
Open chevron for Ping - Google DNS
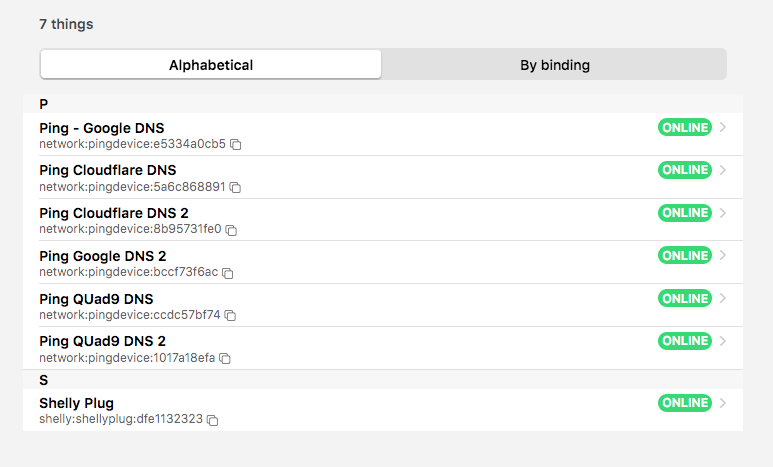tap(723, 127)
